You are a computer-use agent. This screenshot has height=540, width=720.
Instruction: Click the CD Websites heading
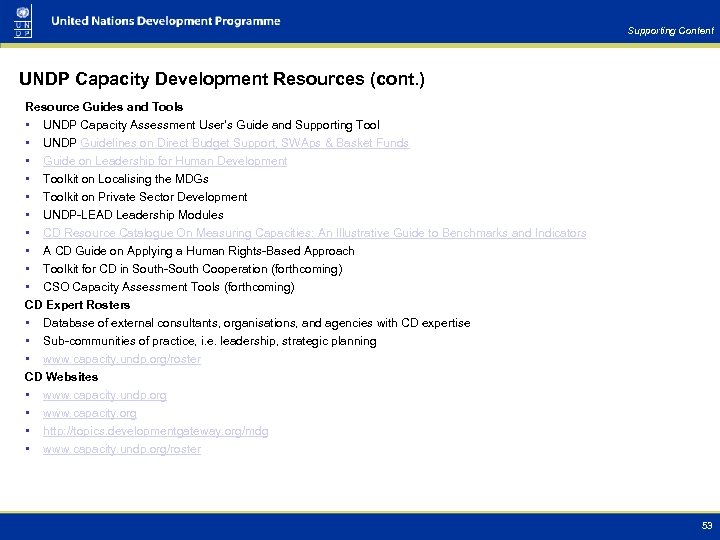61,377
